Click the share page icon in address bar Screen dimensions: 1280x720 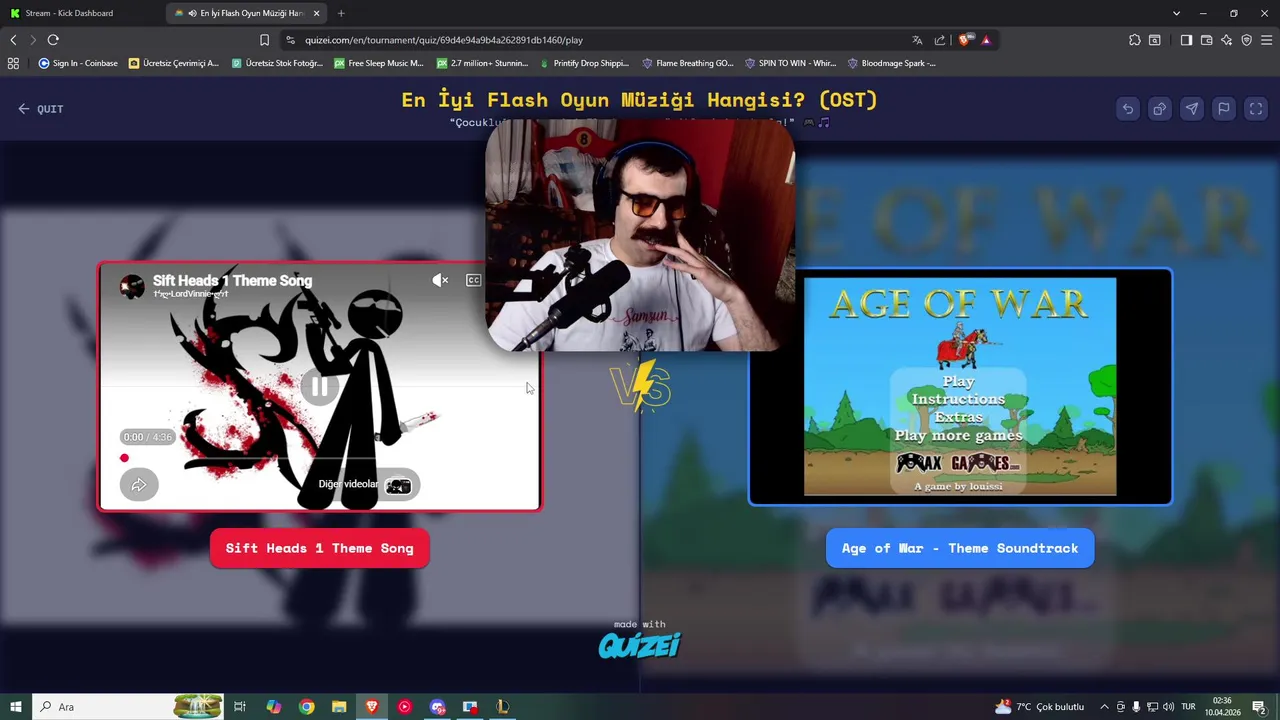940,40
